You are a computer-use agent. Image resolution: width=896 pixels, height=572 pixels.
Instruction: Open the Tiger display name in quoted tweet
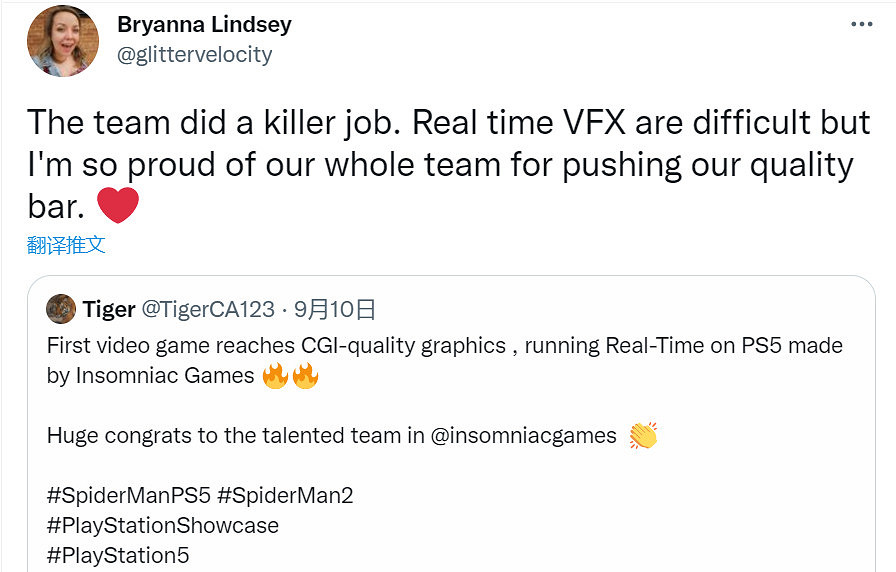pyautogui.click(x=109, y=309)
